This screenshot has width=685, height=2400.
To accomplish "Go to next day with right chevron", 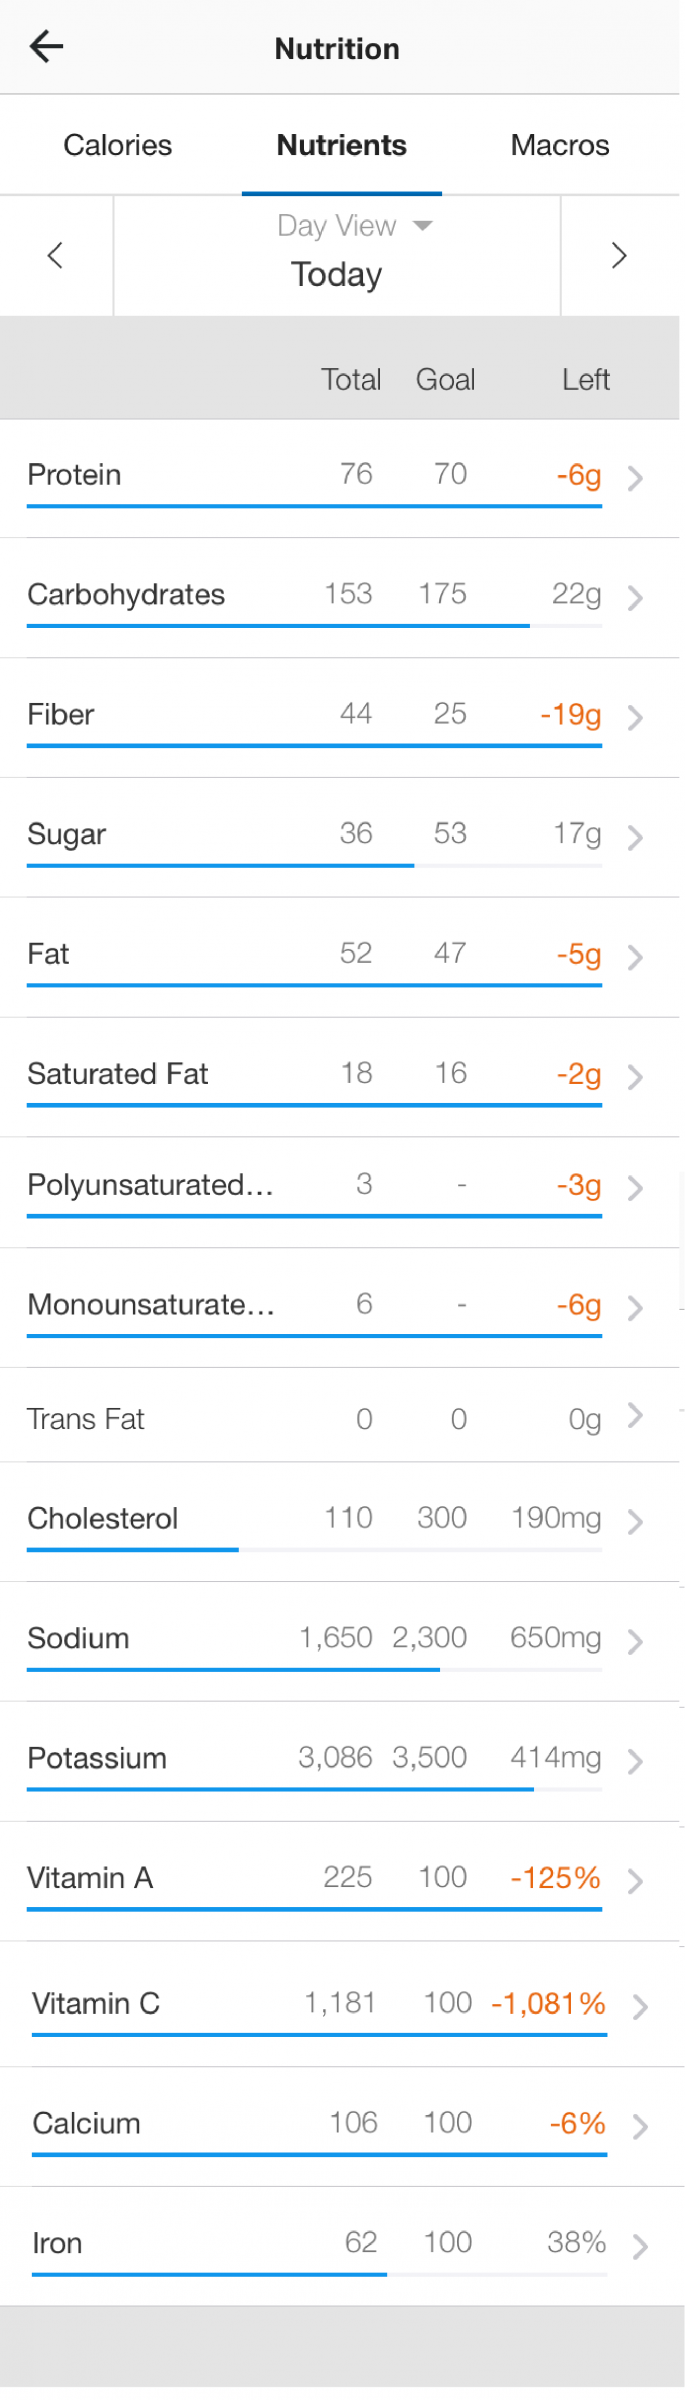I will point(619,256).
